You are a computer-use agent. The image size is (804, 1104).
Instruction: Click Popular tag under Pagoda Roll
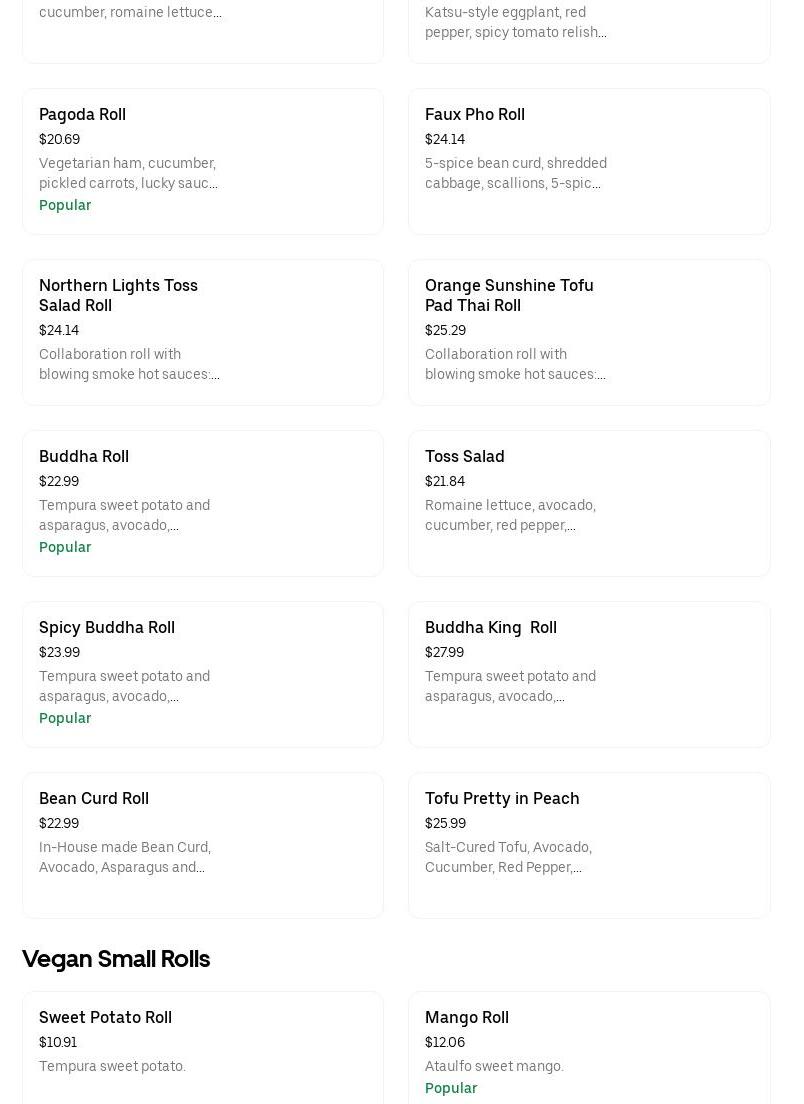[65, 206]
